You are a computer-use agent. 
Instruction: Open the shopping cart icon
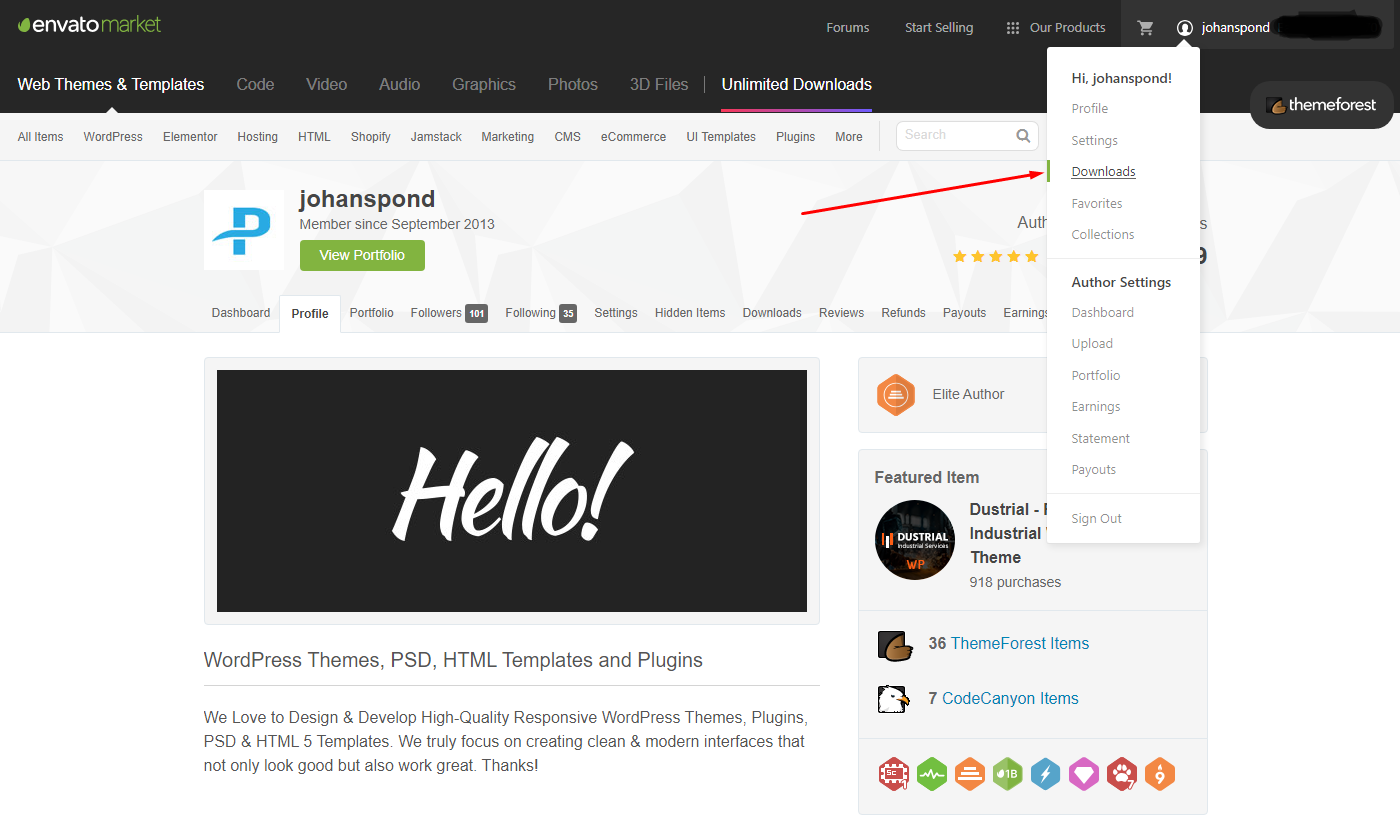pyautogui.click(x=1146, y=28)
